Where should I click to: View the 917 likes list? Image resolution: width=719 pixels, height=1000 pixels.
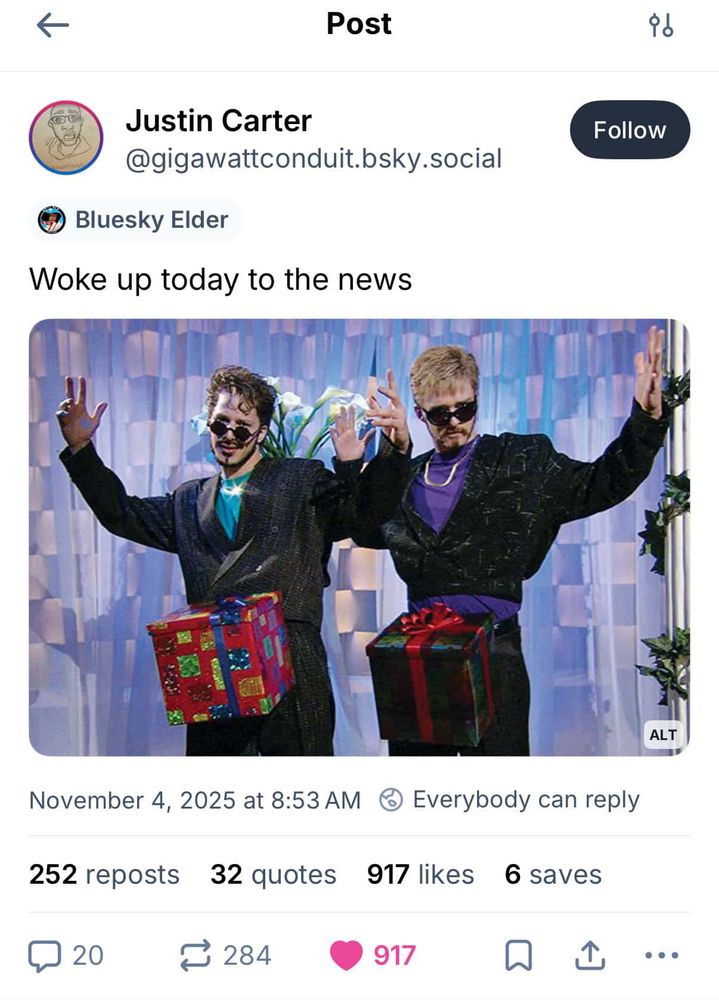[420, 874]
